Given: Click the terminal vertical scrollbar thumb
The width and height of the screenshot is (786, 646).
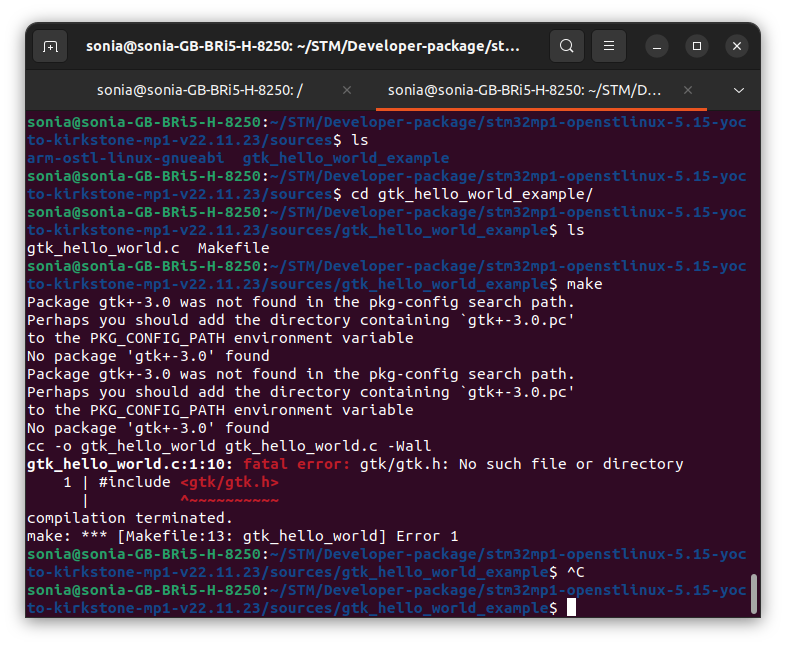Looking at the screenshot, I should coord(753,594).
